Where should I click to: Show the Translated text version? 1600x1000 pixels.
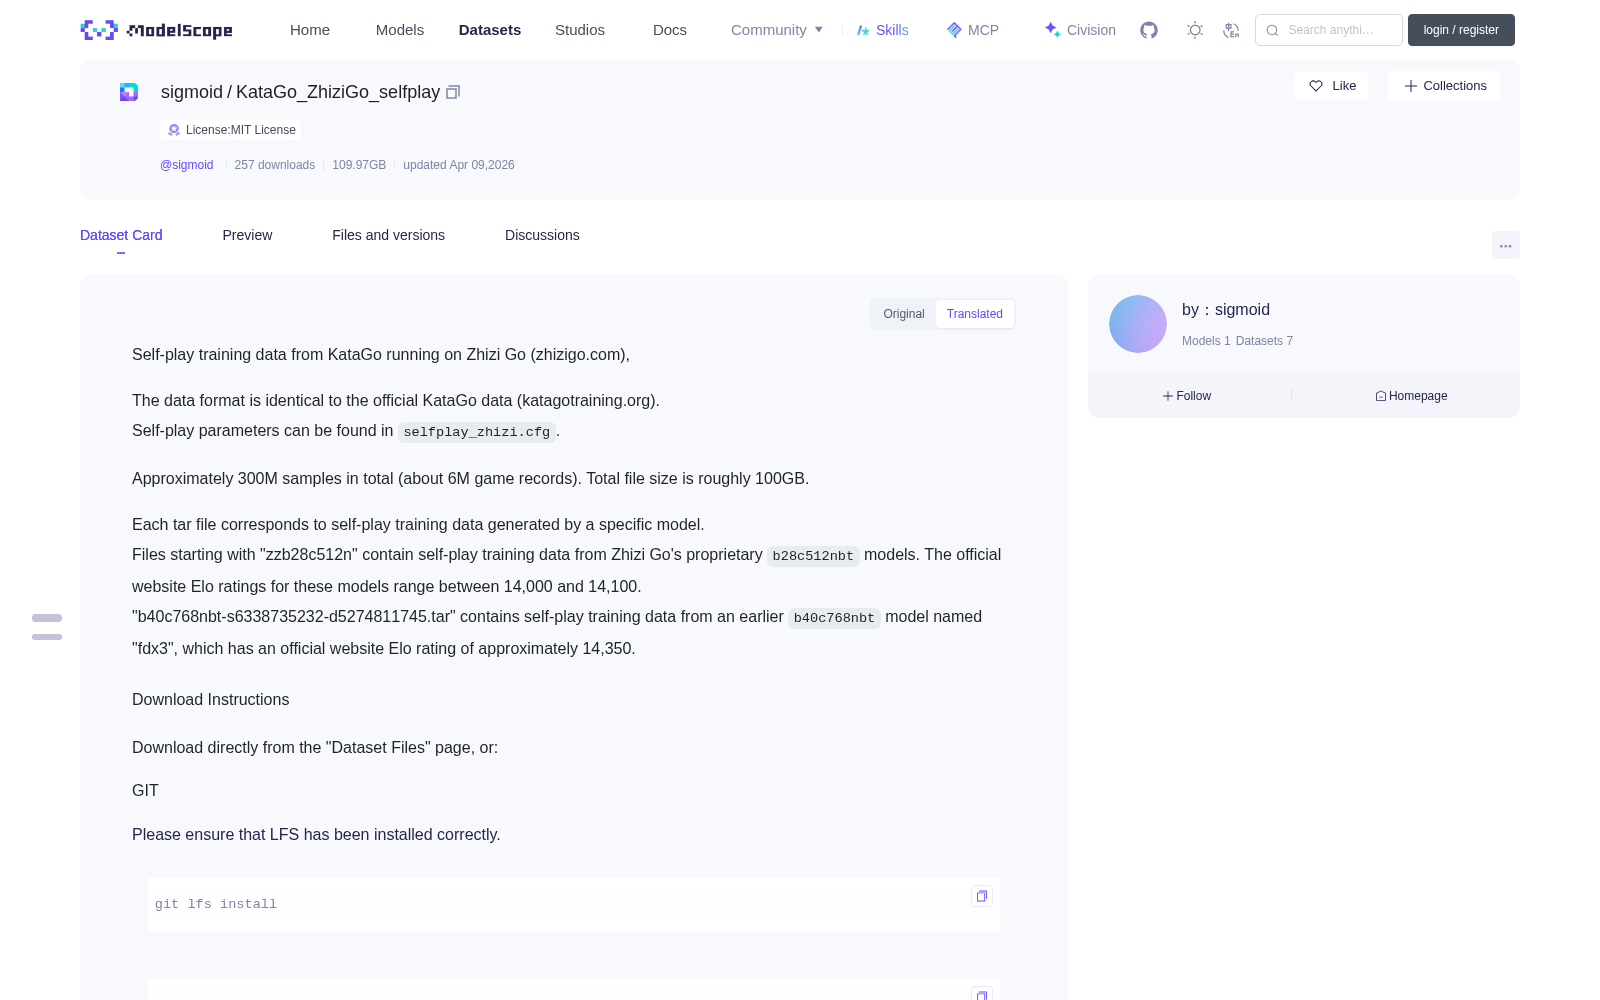(975, 314)
